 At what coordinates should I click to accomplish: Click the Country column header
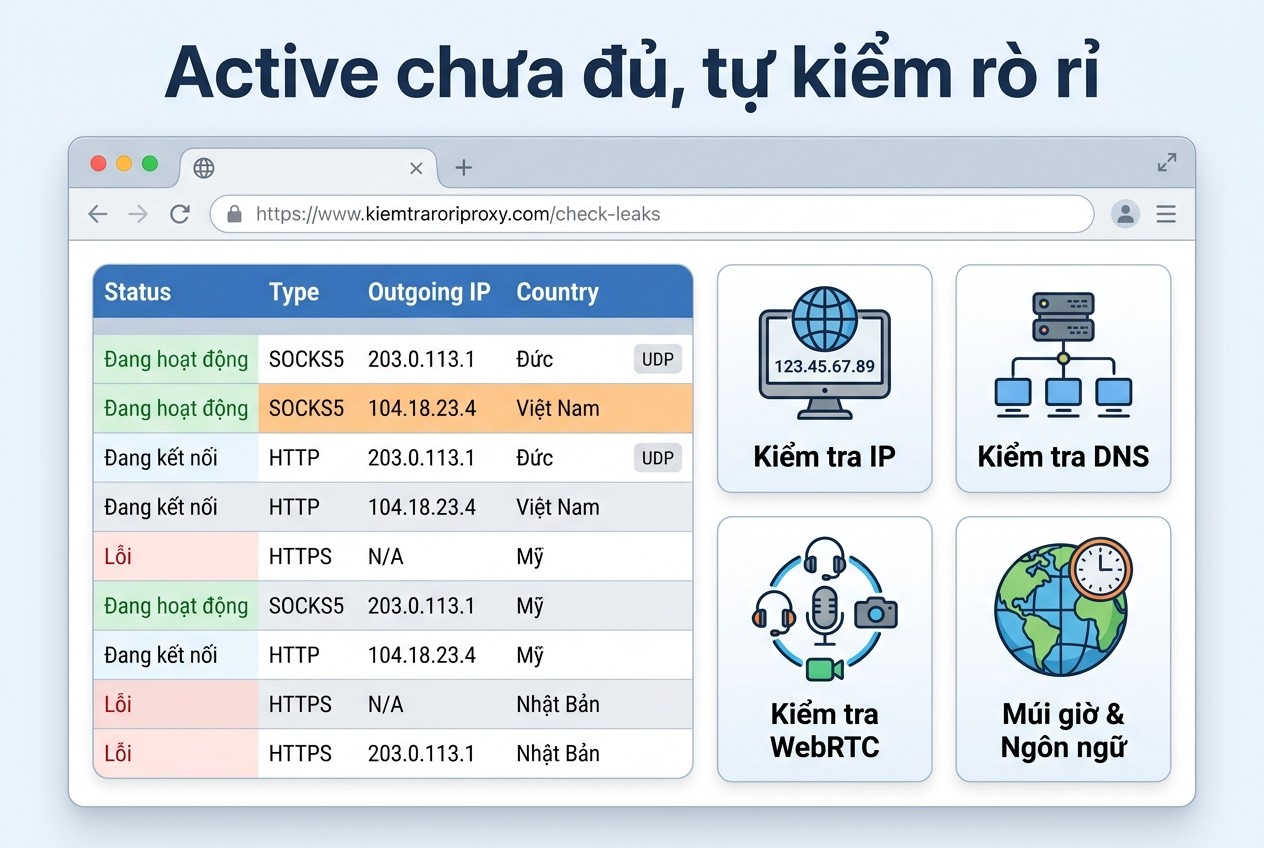(557, 292)
